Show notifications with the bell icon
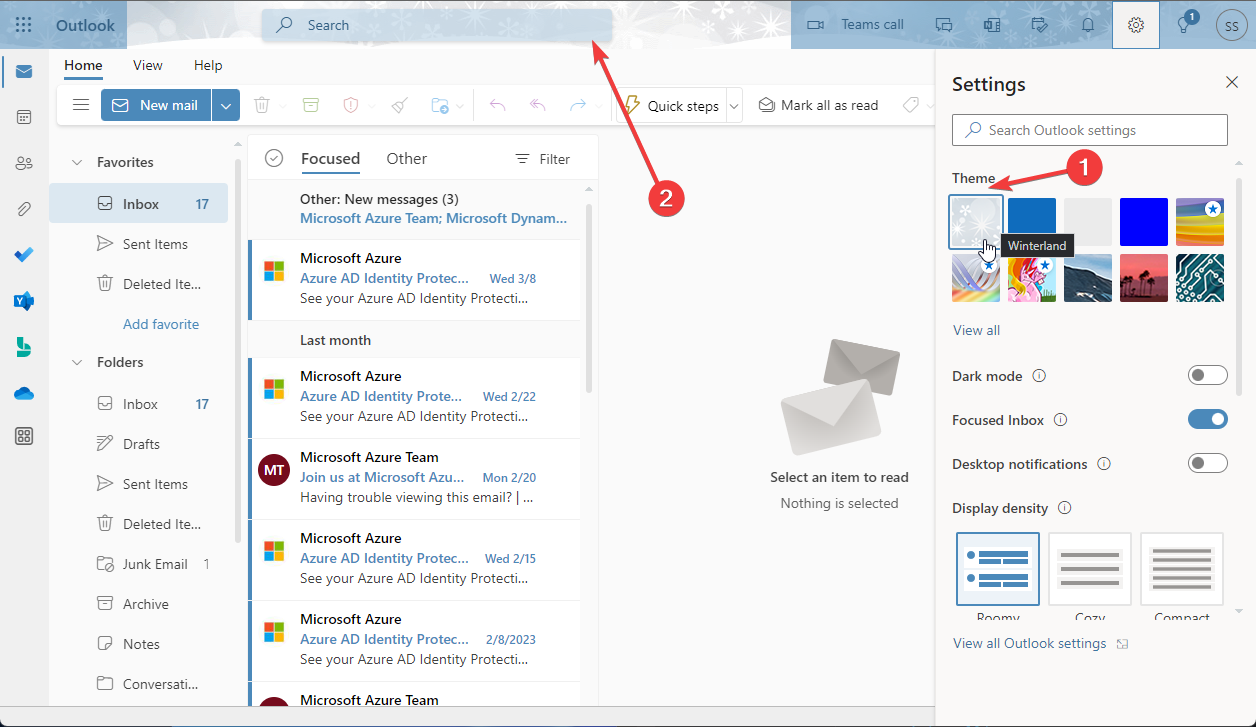This screenshot has height=727, width=1256. coord(1088,25)
